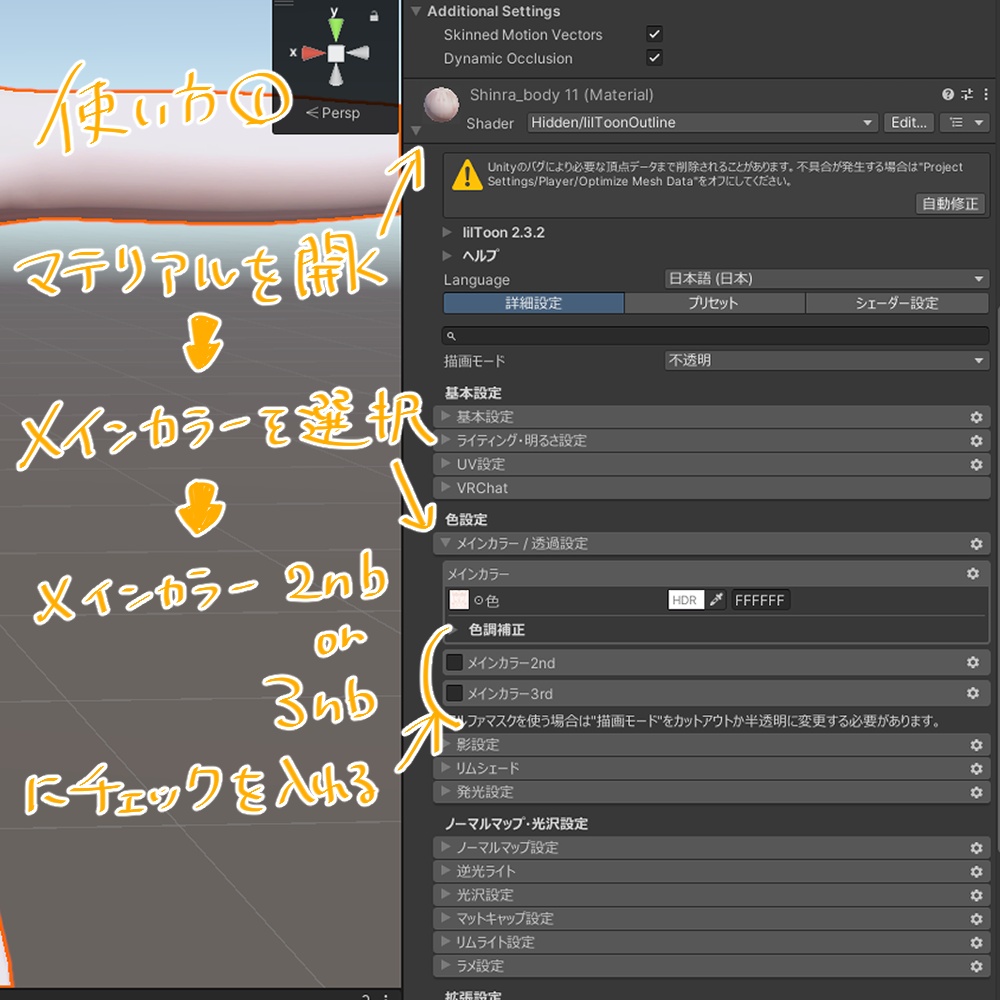The height and width of the screenshot is (1000, 1000).
Task: Expand the ノーマルマップ設定 row
Action: (x=712, y=848)
